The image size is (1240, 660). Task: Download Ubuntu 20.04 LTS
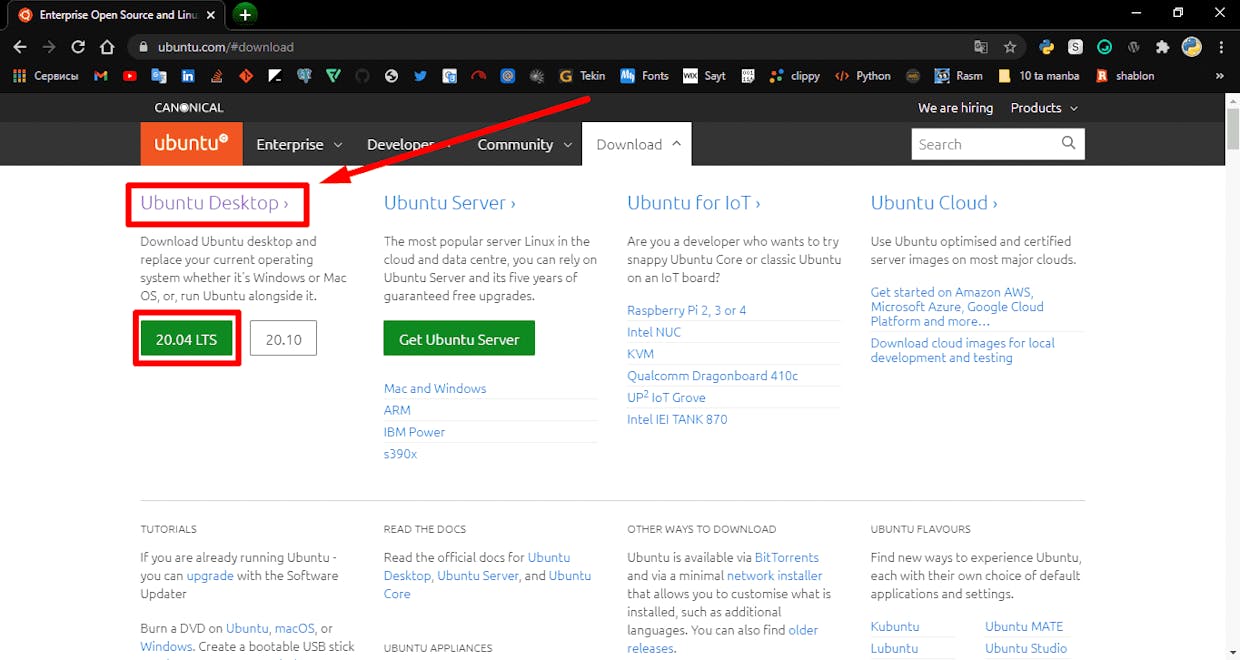pyautogui.click(x=186, y=339)
